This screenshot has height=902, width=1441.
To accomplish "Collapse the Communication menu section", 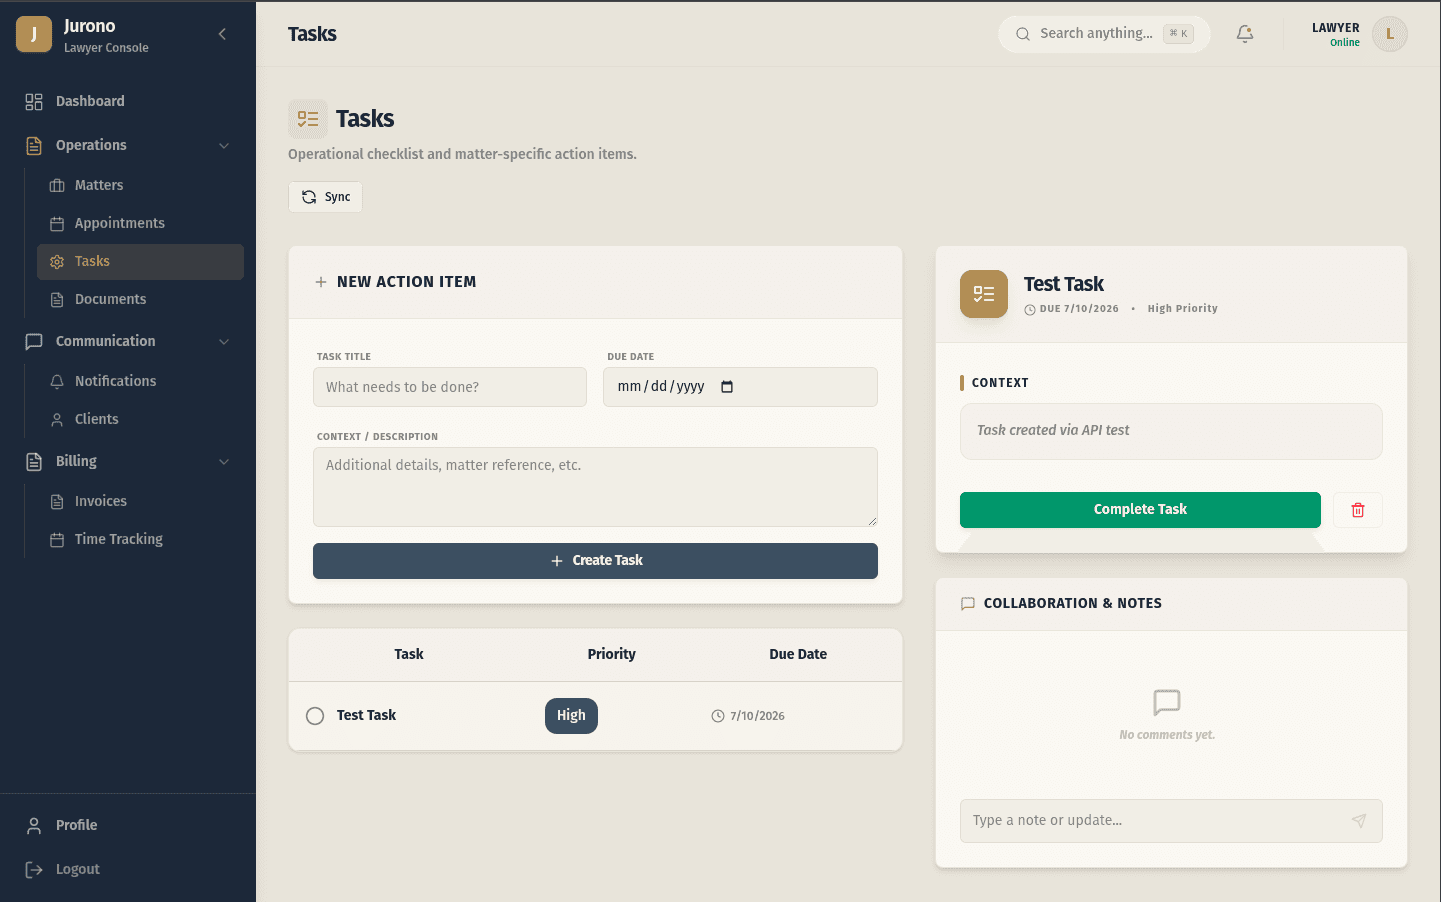I will tap(224, 342).
